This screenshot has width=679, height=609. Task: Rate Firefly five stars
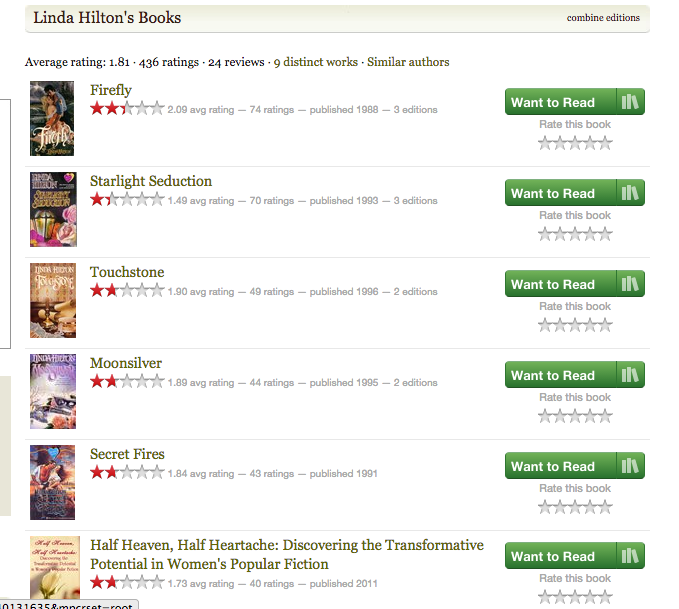tap(605, 143)
